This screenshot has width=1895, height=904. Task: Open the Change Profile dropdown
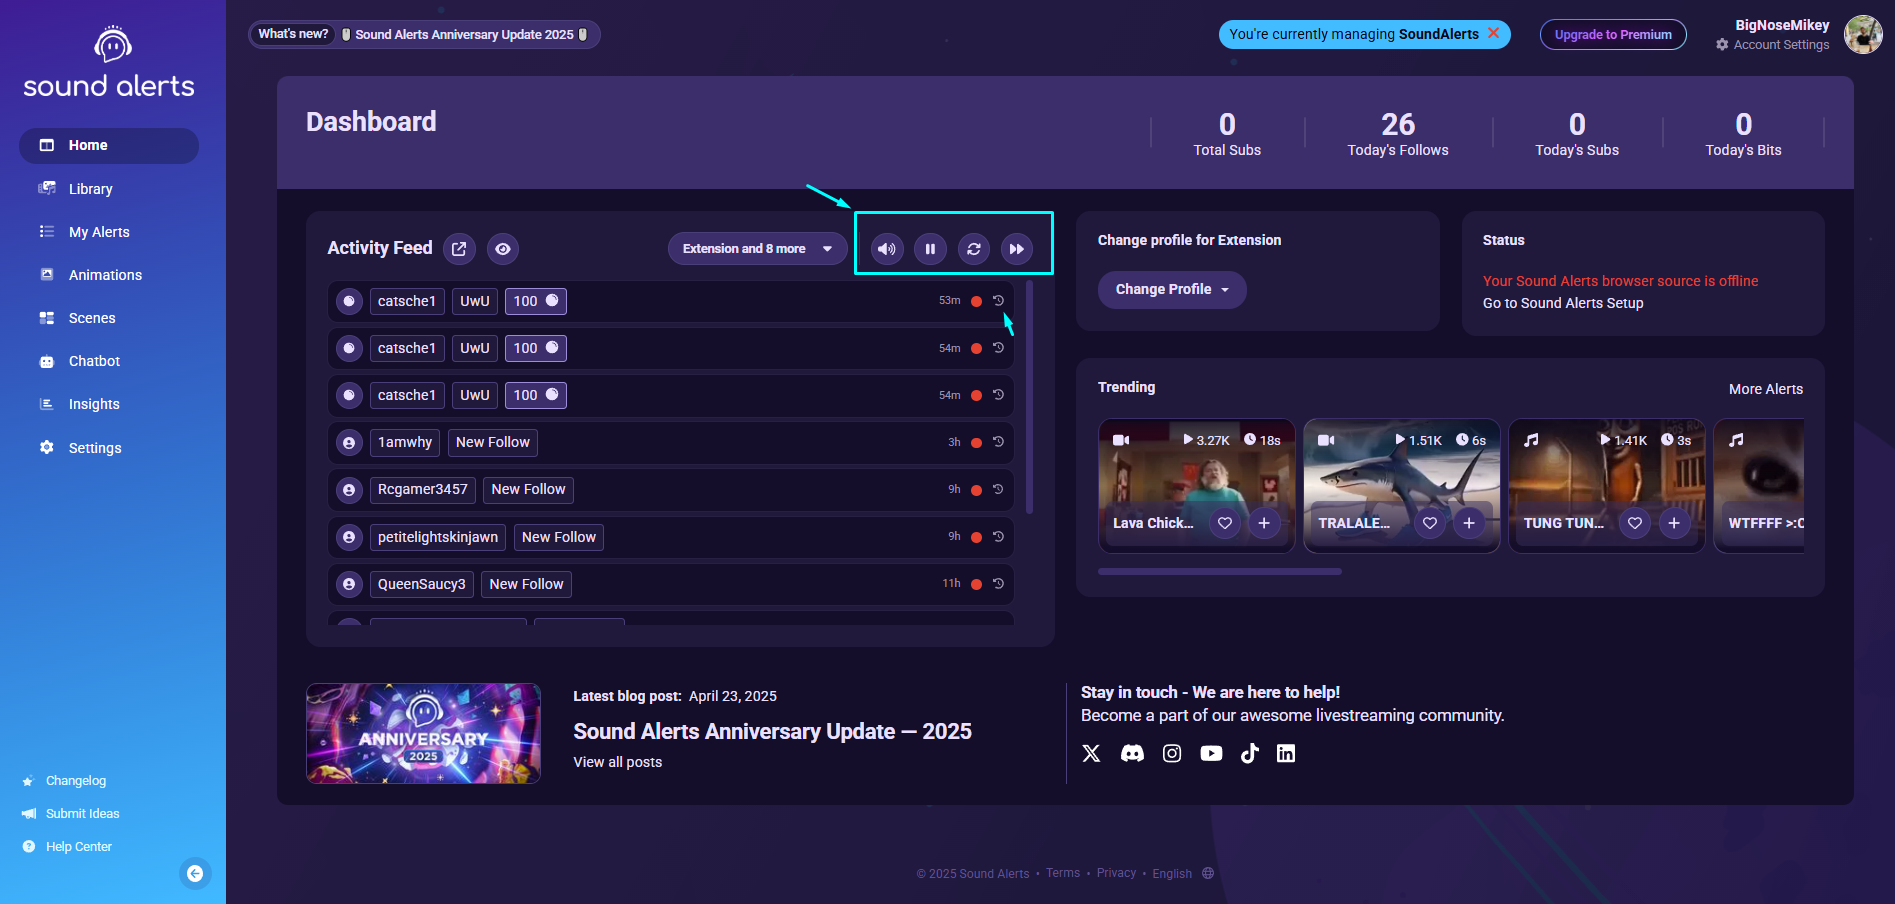1172,290
